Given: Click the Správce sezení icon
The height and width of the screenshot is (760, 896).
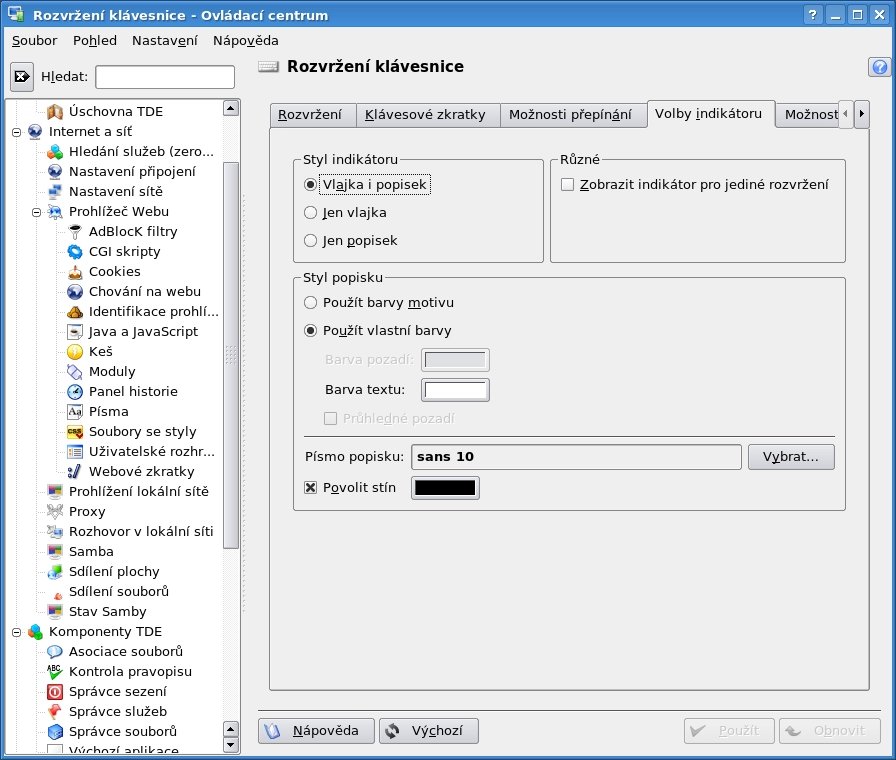Looking at the screenshot, I should click(55, 691).
